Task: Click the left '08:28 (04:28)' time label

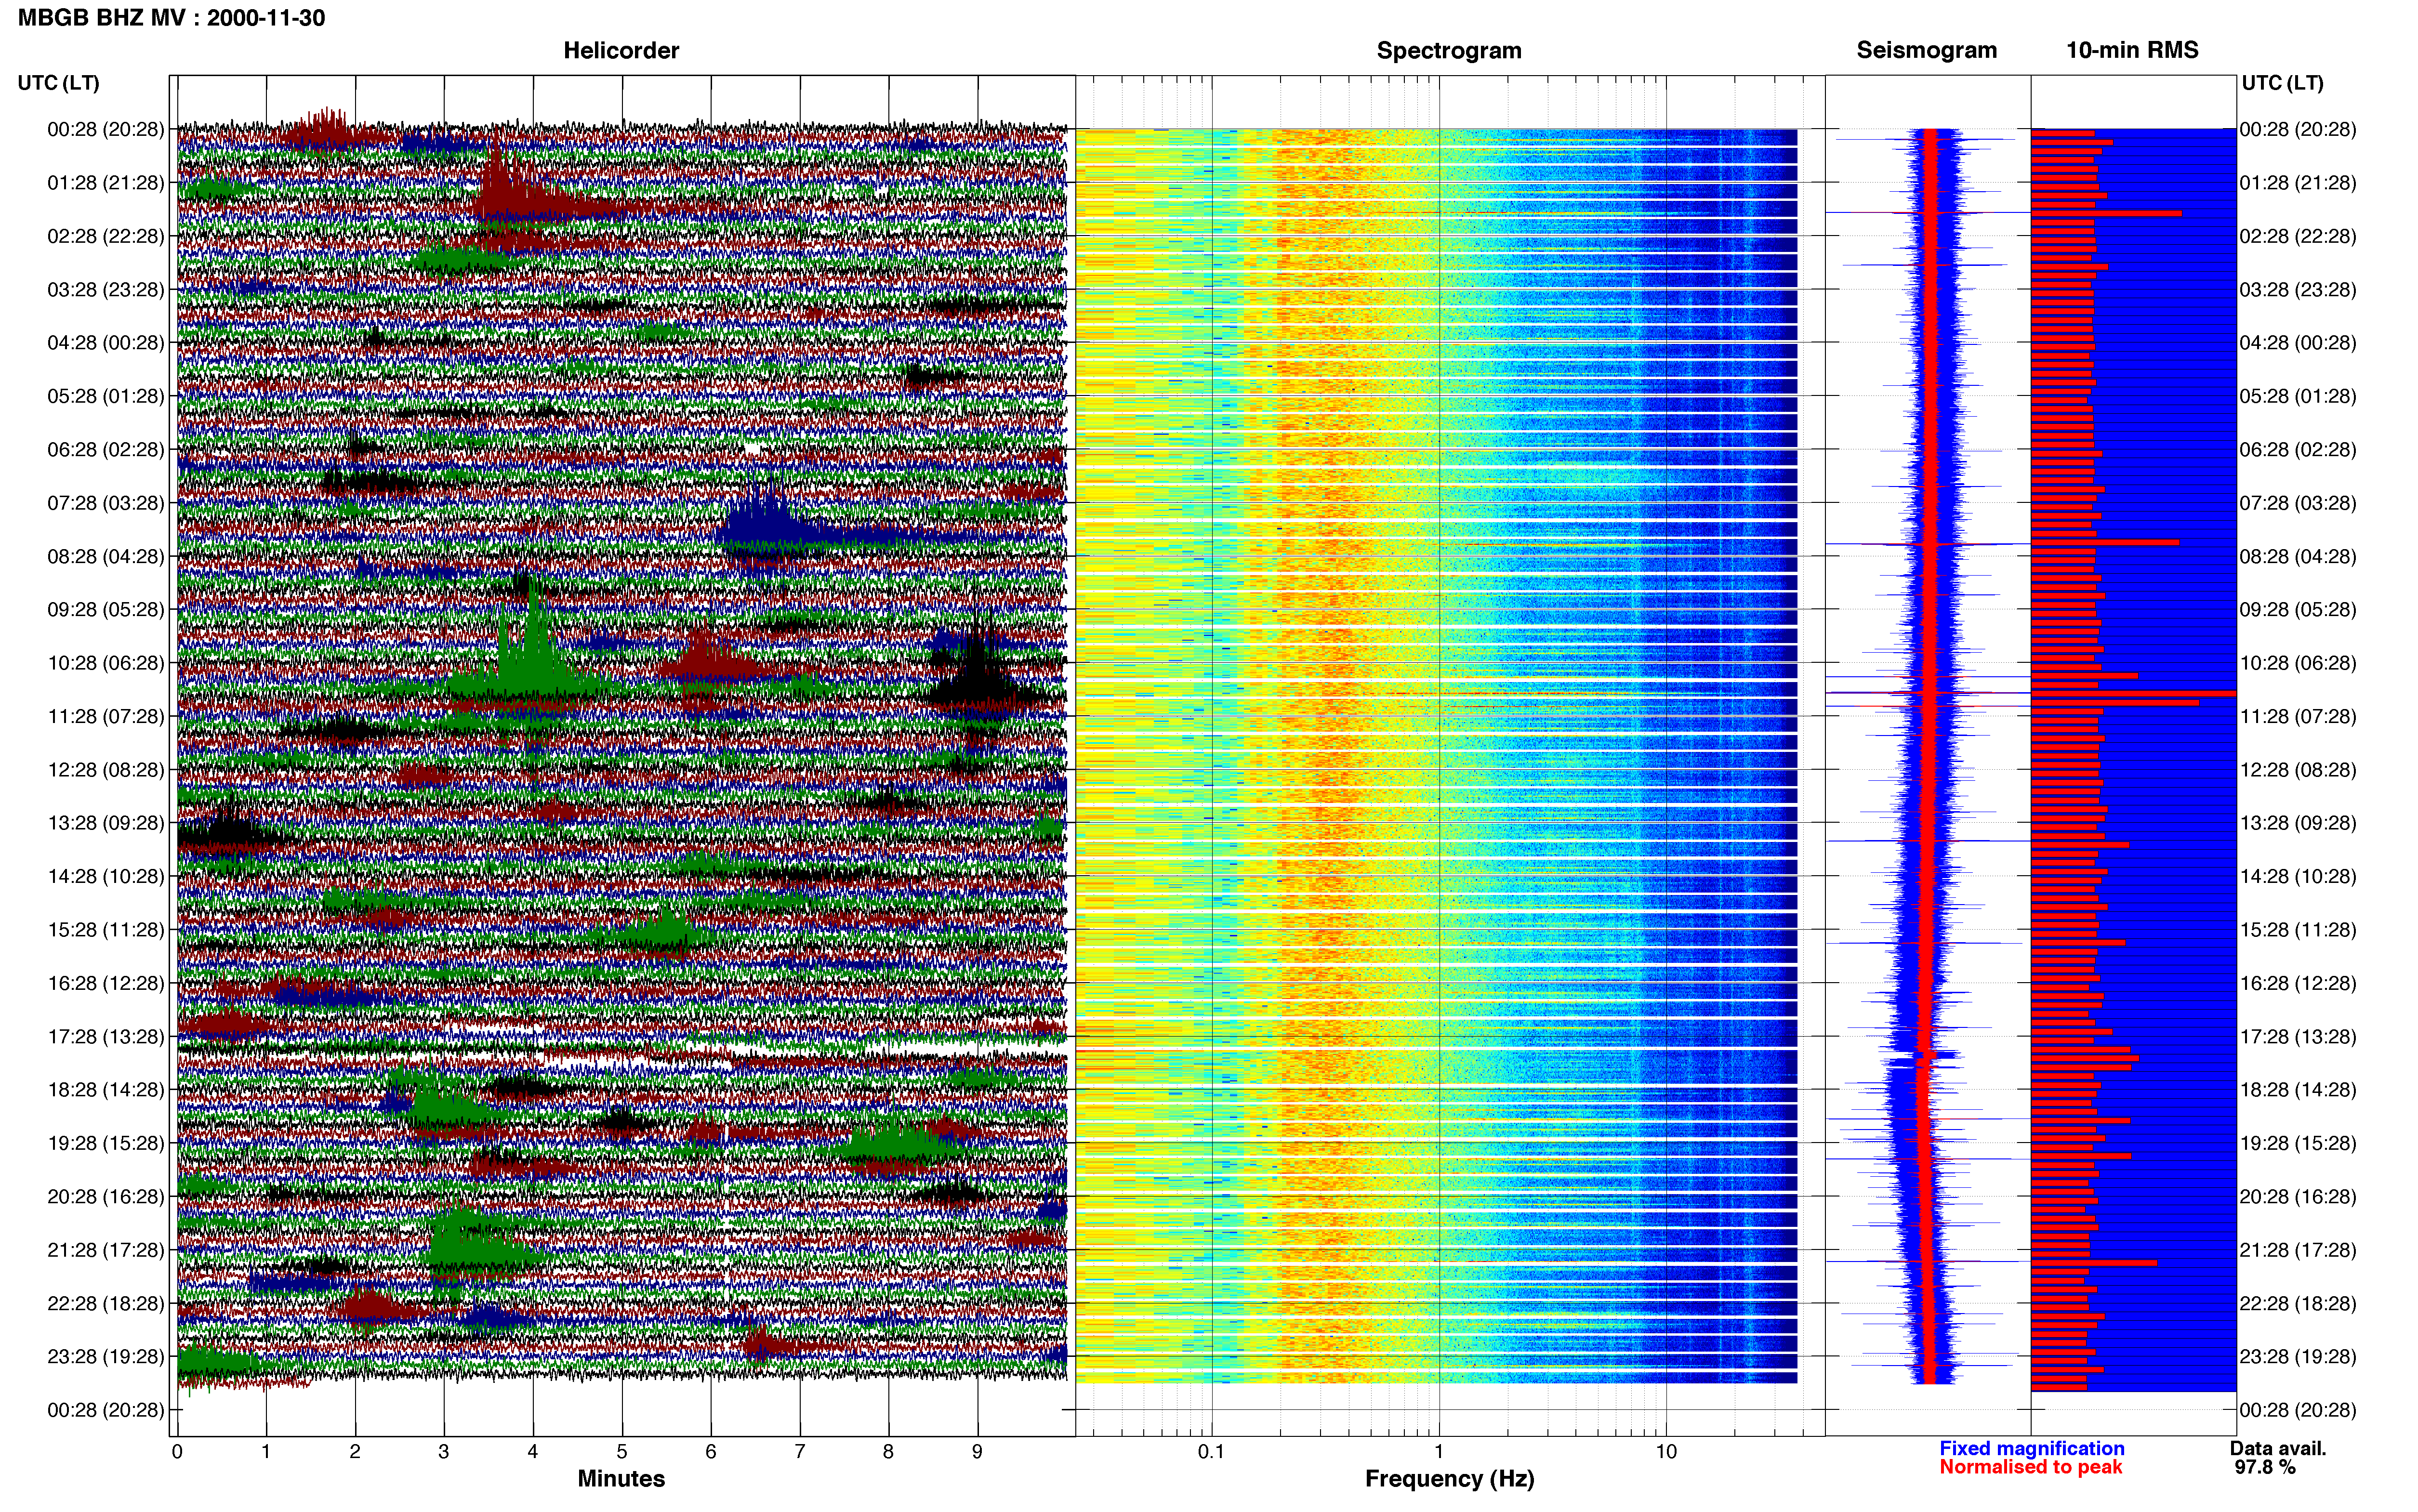Action: (106, 556)
